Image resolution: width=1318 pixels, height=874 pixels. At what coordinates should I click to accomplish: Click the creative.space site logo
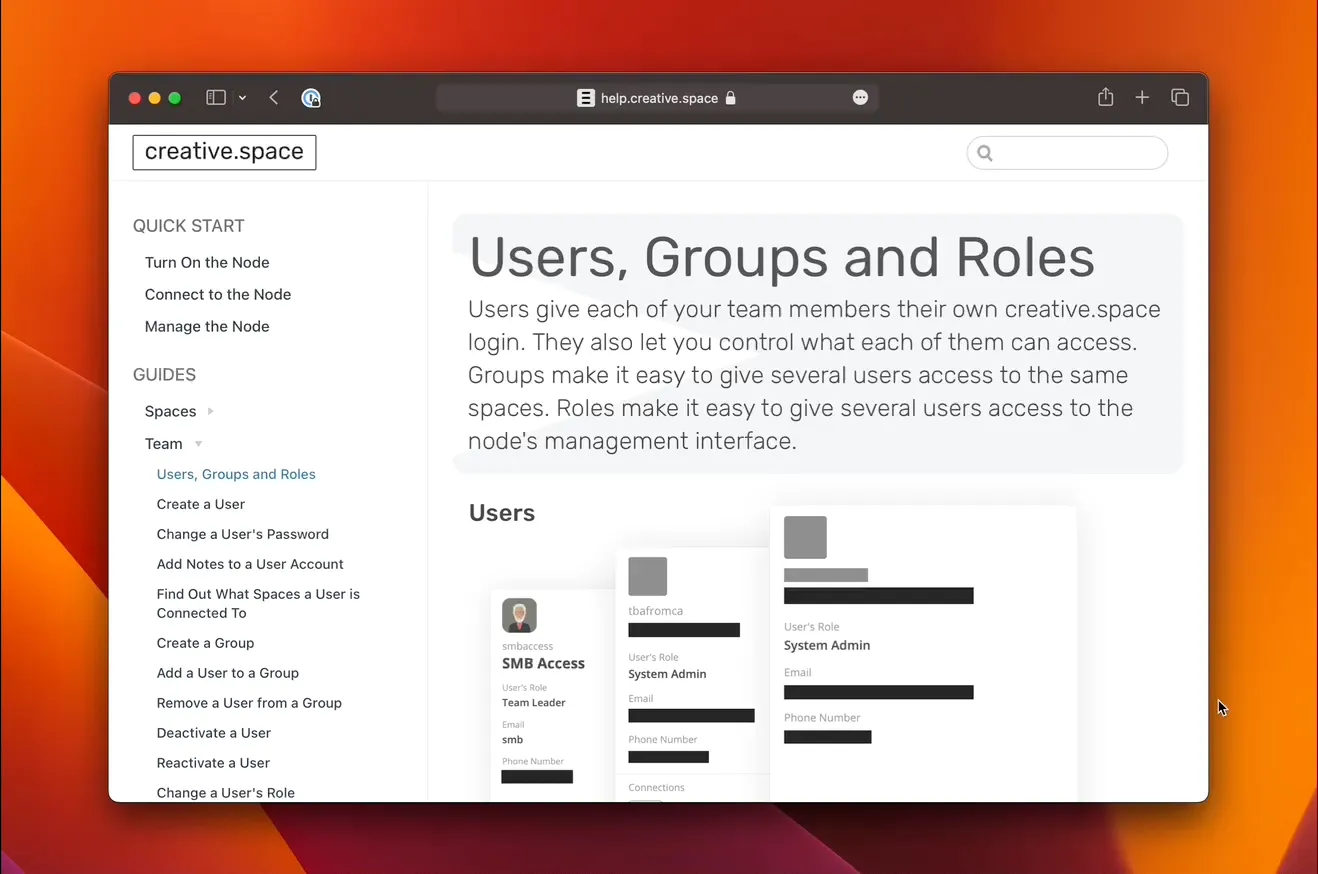[224, 152]
